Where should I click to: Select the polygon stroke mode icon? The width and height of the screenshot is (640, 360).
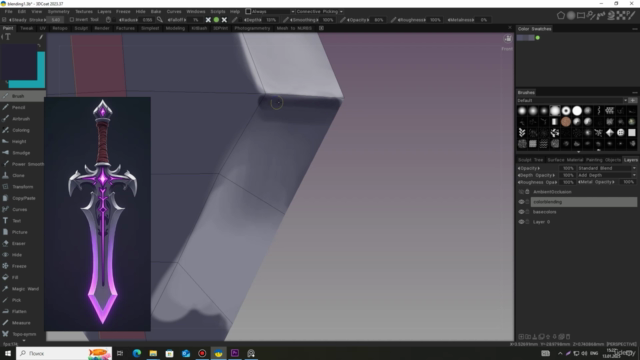pyautogui.click(x=561, y=16)
